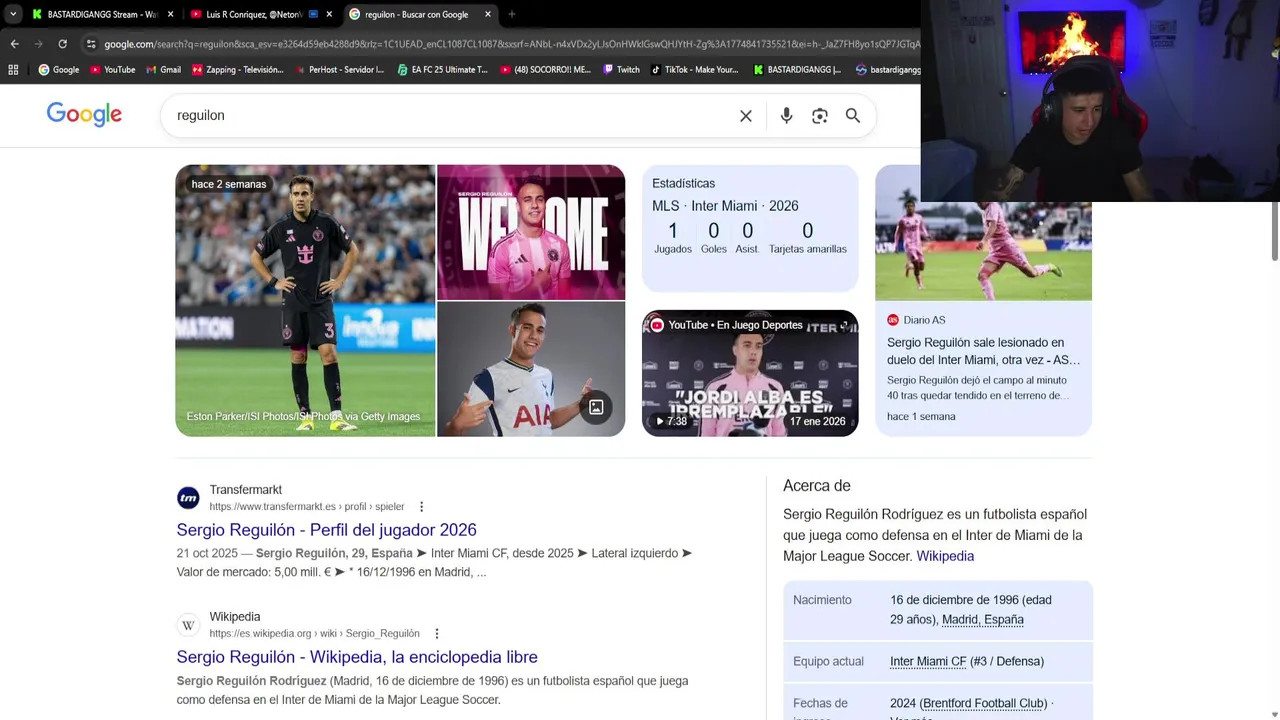The width and height of the screenshot is (1280, 720).
Task: Open the BASTARDIGANGG Kick bookmark
Action: point(797,70)
